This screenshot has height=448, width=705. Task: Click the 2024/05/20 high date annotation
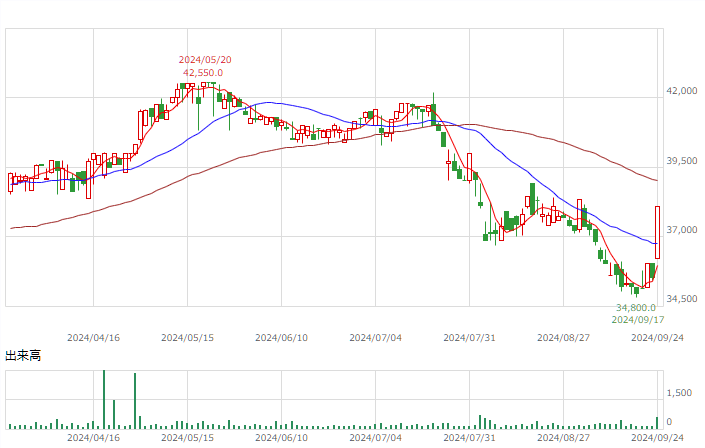pos(205,60)
